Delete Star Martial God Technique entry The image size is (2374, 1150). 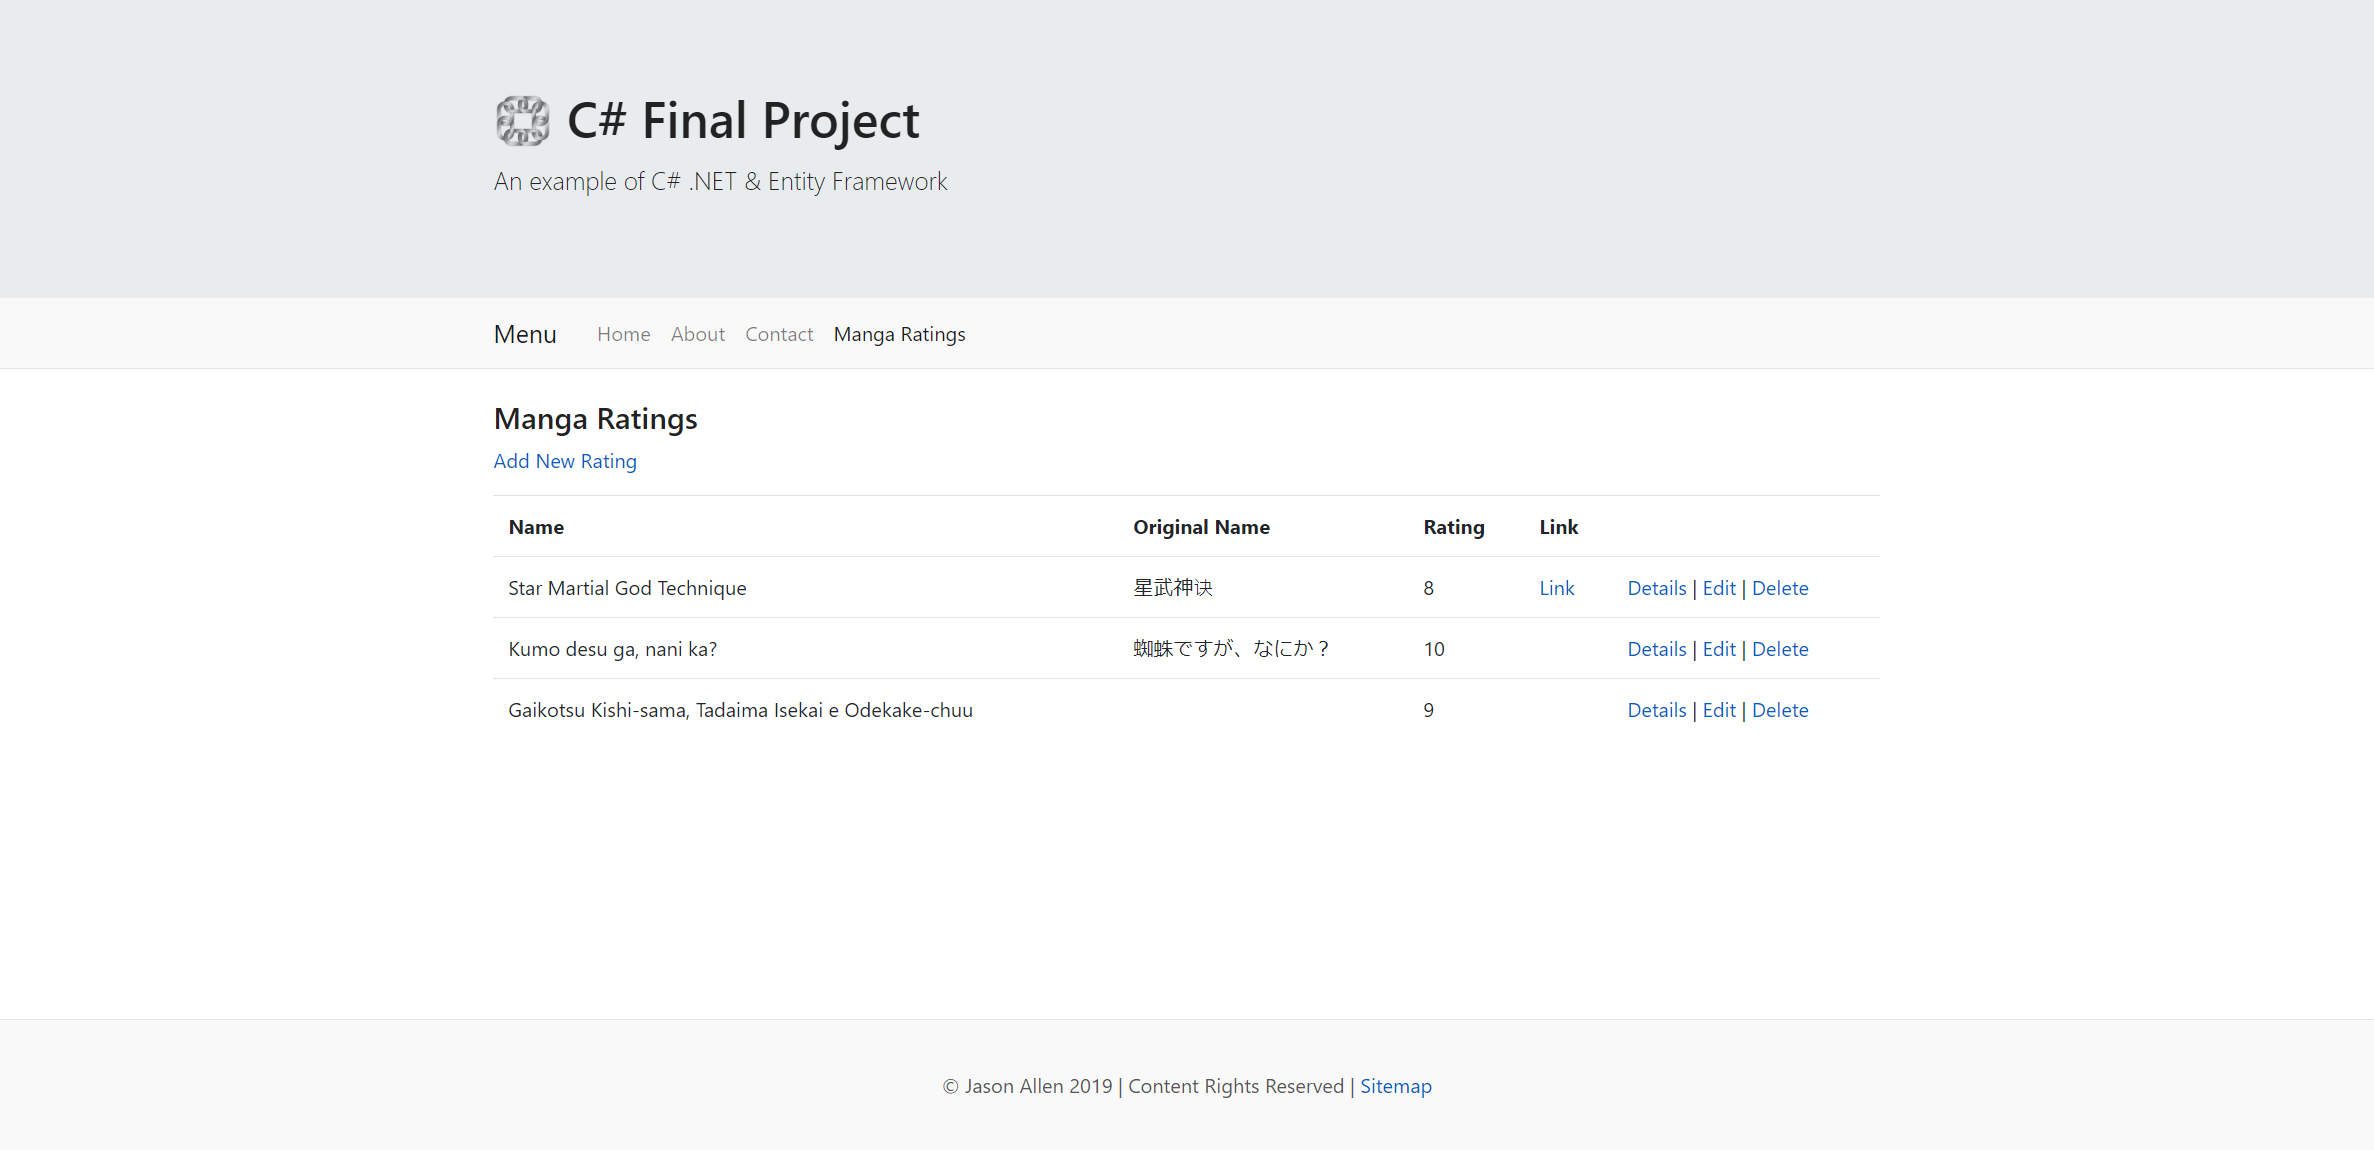(x=1779, y=588)
